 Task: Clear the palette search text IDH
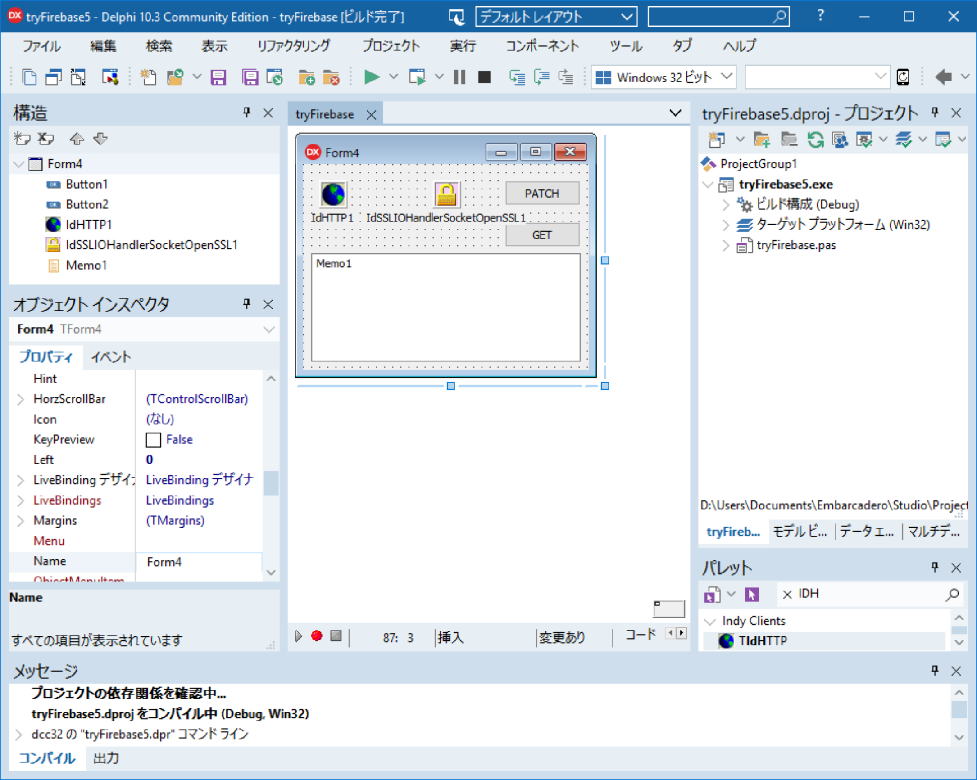[x=787, y=594]
